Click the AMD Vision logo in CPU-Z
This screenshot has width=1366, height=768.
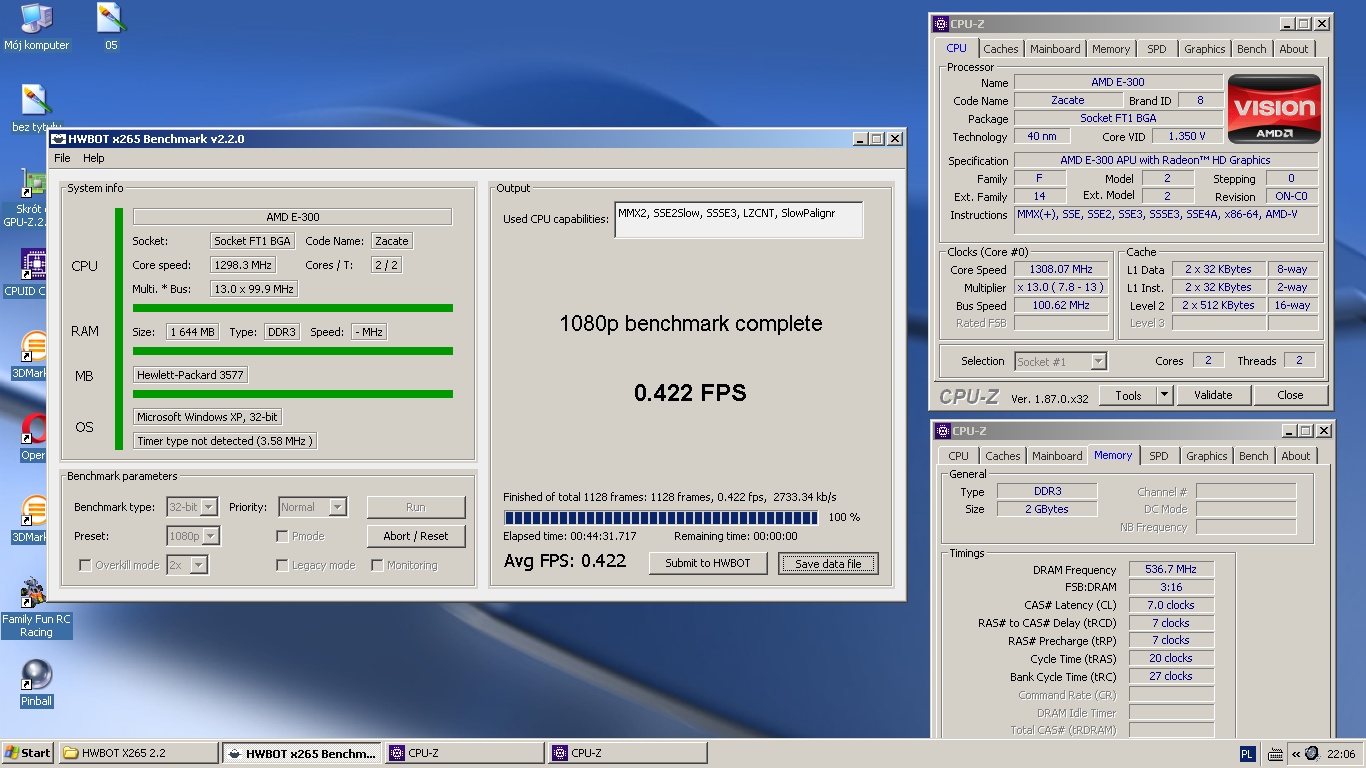[1274, 108]
